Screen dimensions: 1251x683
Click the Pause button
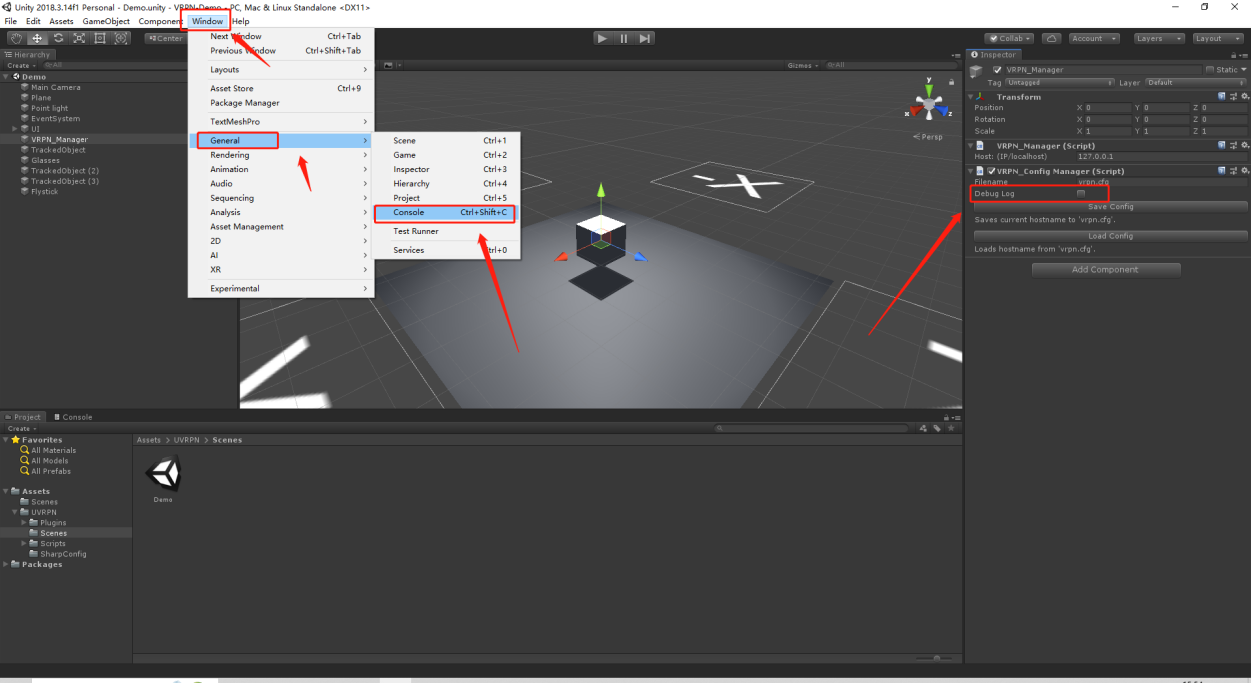point(624,38)
